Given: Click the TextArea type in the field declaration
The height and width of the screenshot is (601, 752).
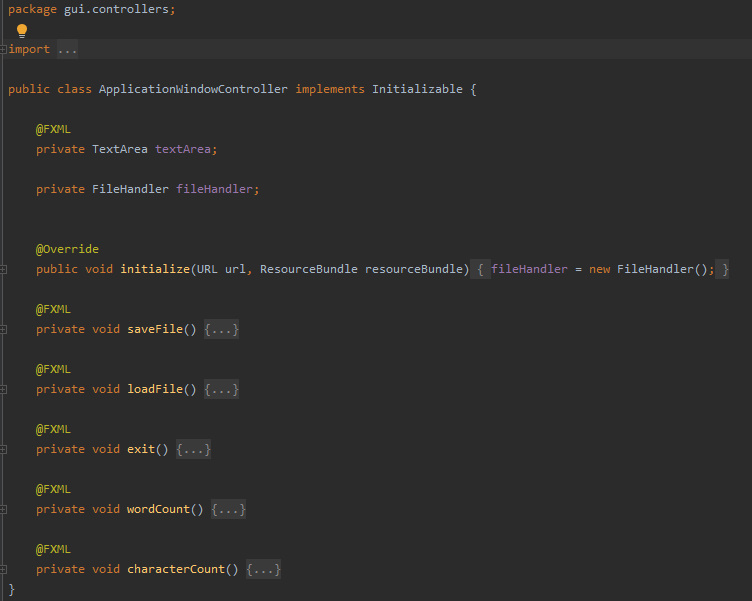Looking at the screenshot, I should 119,149.
